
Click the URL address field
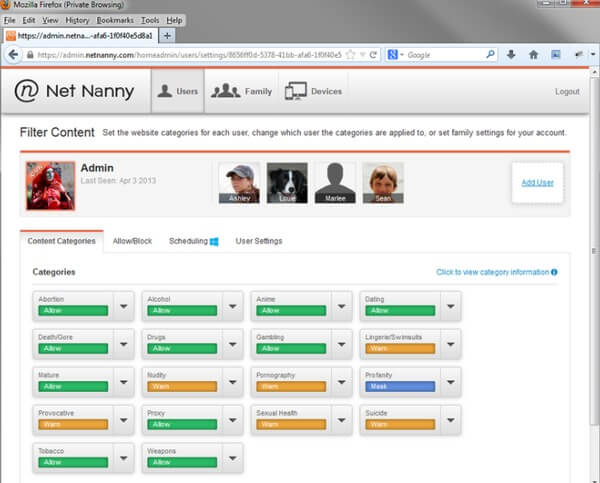[189, 55]
